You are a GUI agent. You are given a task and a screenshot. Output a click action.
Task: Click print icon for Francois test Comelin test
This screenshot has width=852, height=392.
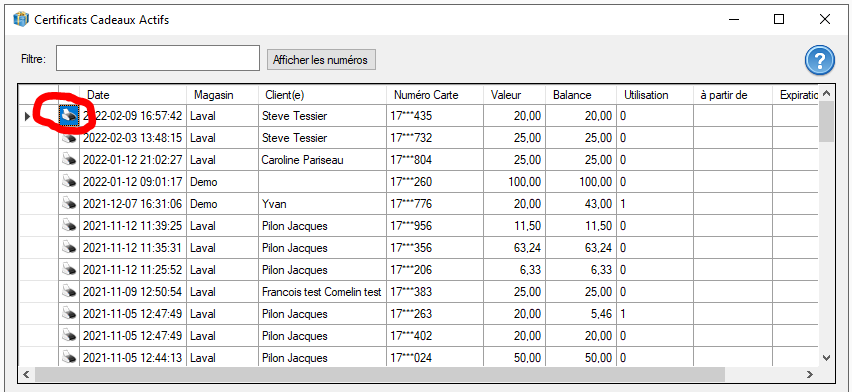[69, 292]
